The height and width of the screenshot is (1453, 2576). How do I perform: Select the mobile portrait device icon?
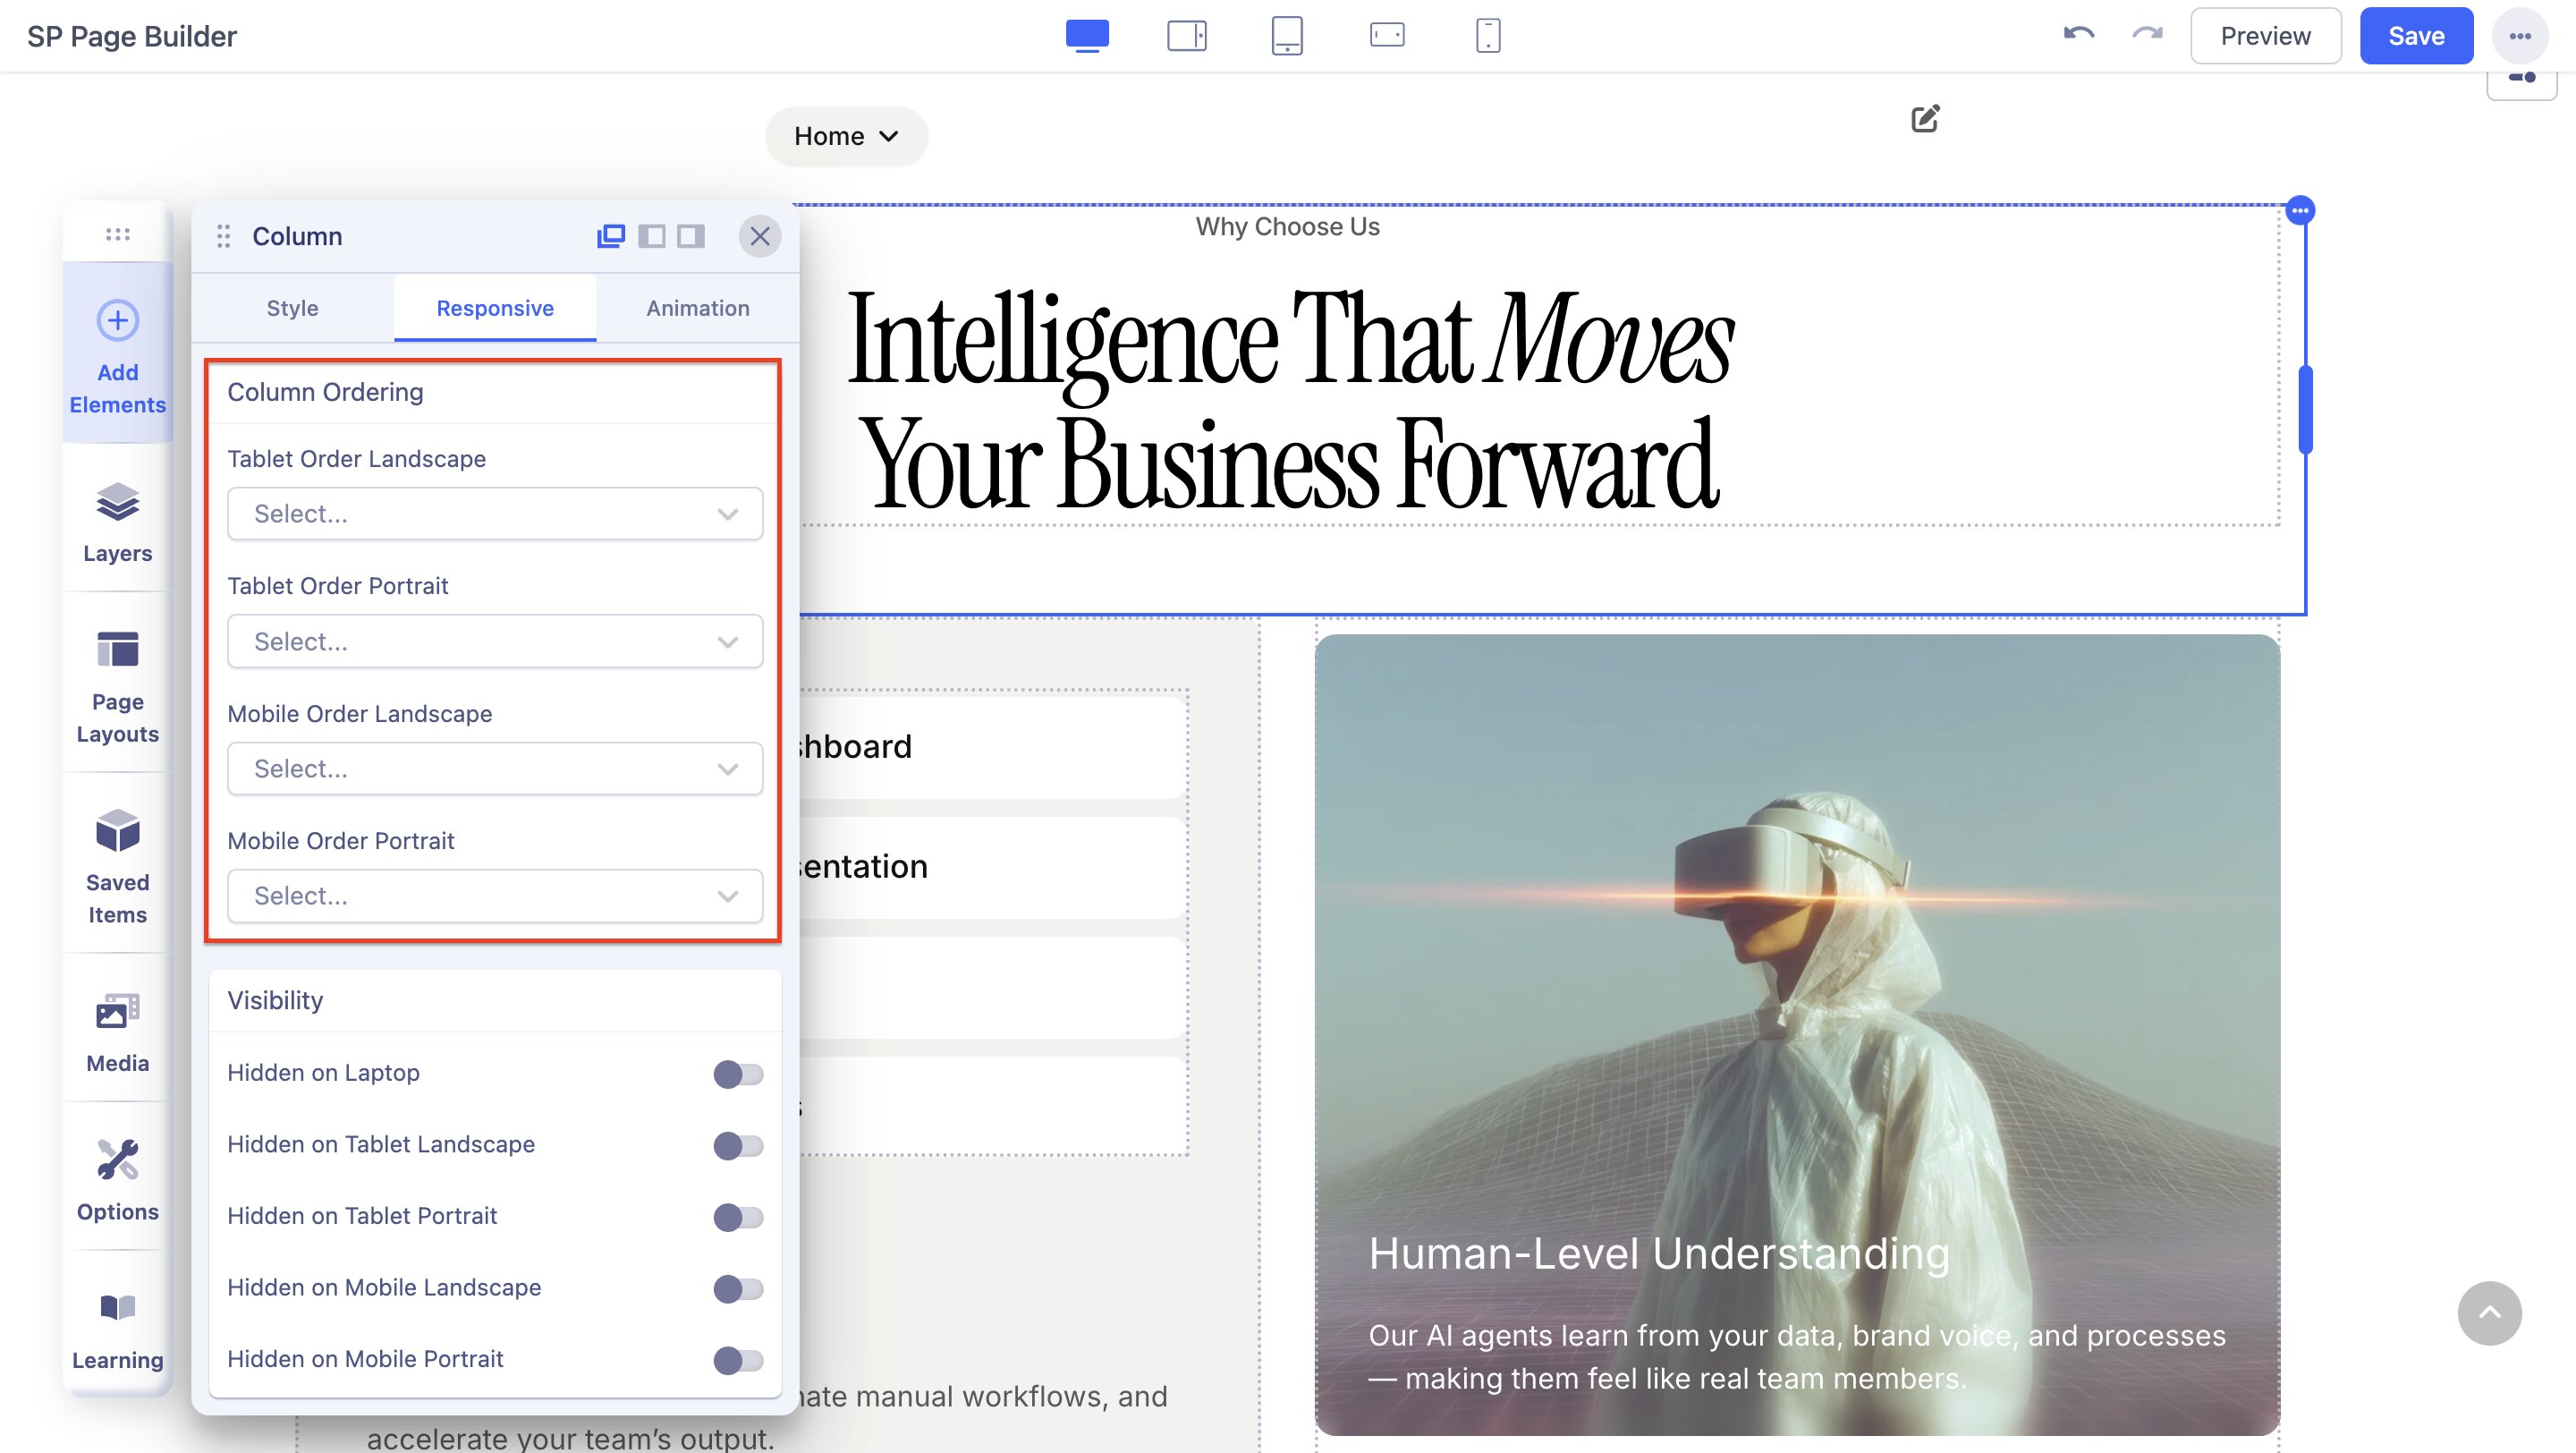tap(1487, 36)
